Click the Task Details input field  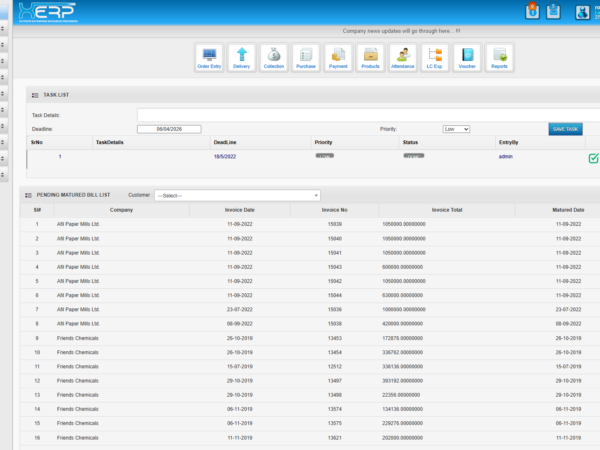click(368, 115)
